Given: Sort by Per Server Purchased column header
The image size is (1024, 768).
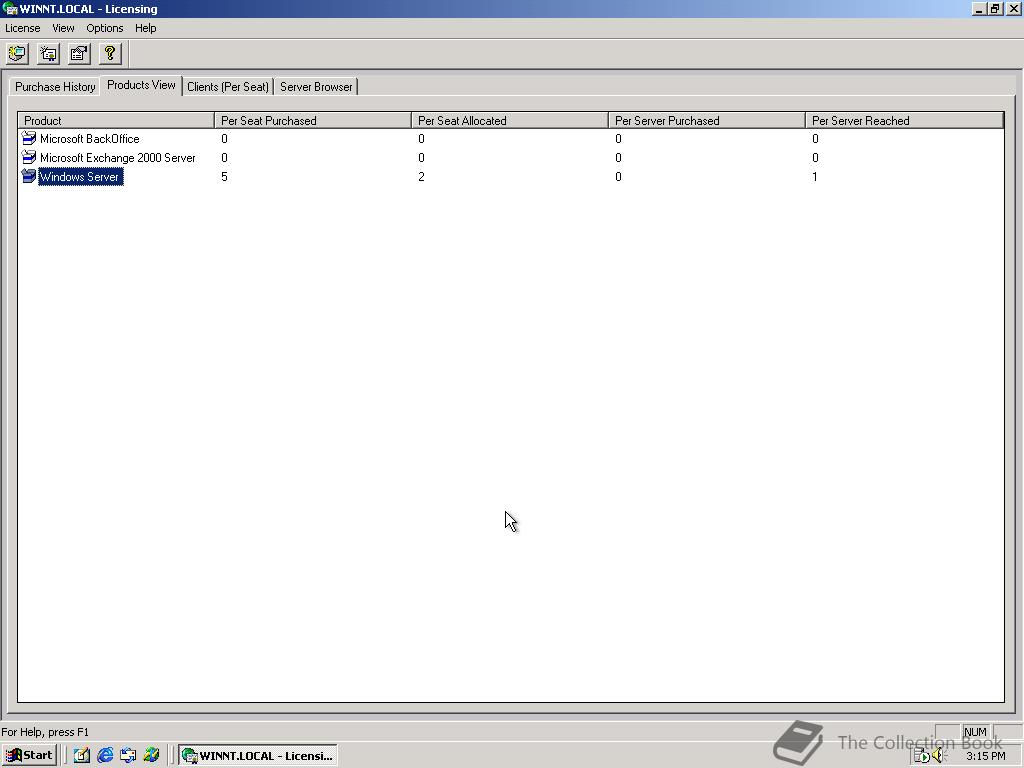Looking at the screenshot, I should click(707, 121).
